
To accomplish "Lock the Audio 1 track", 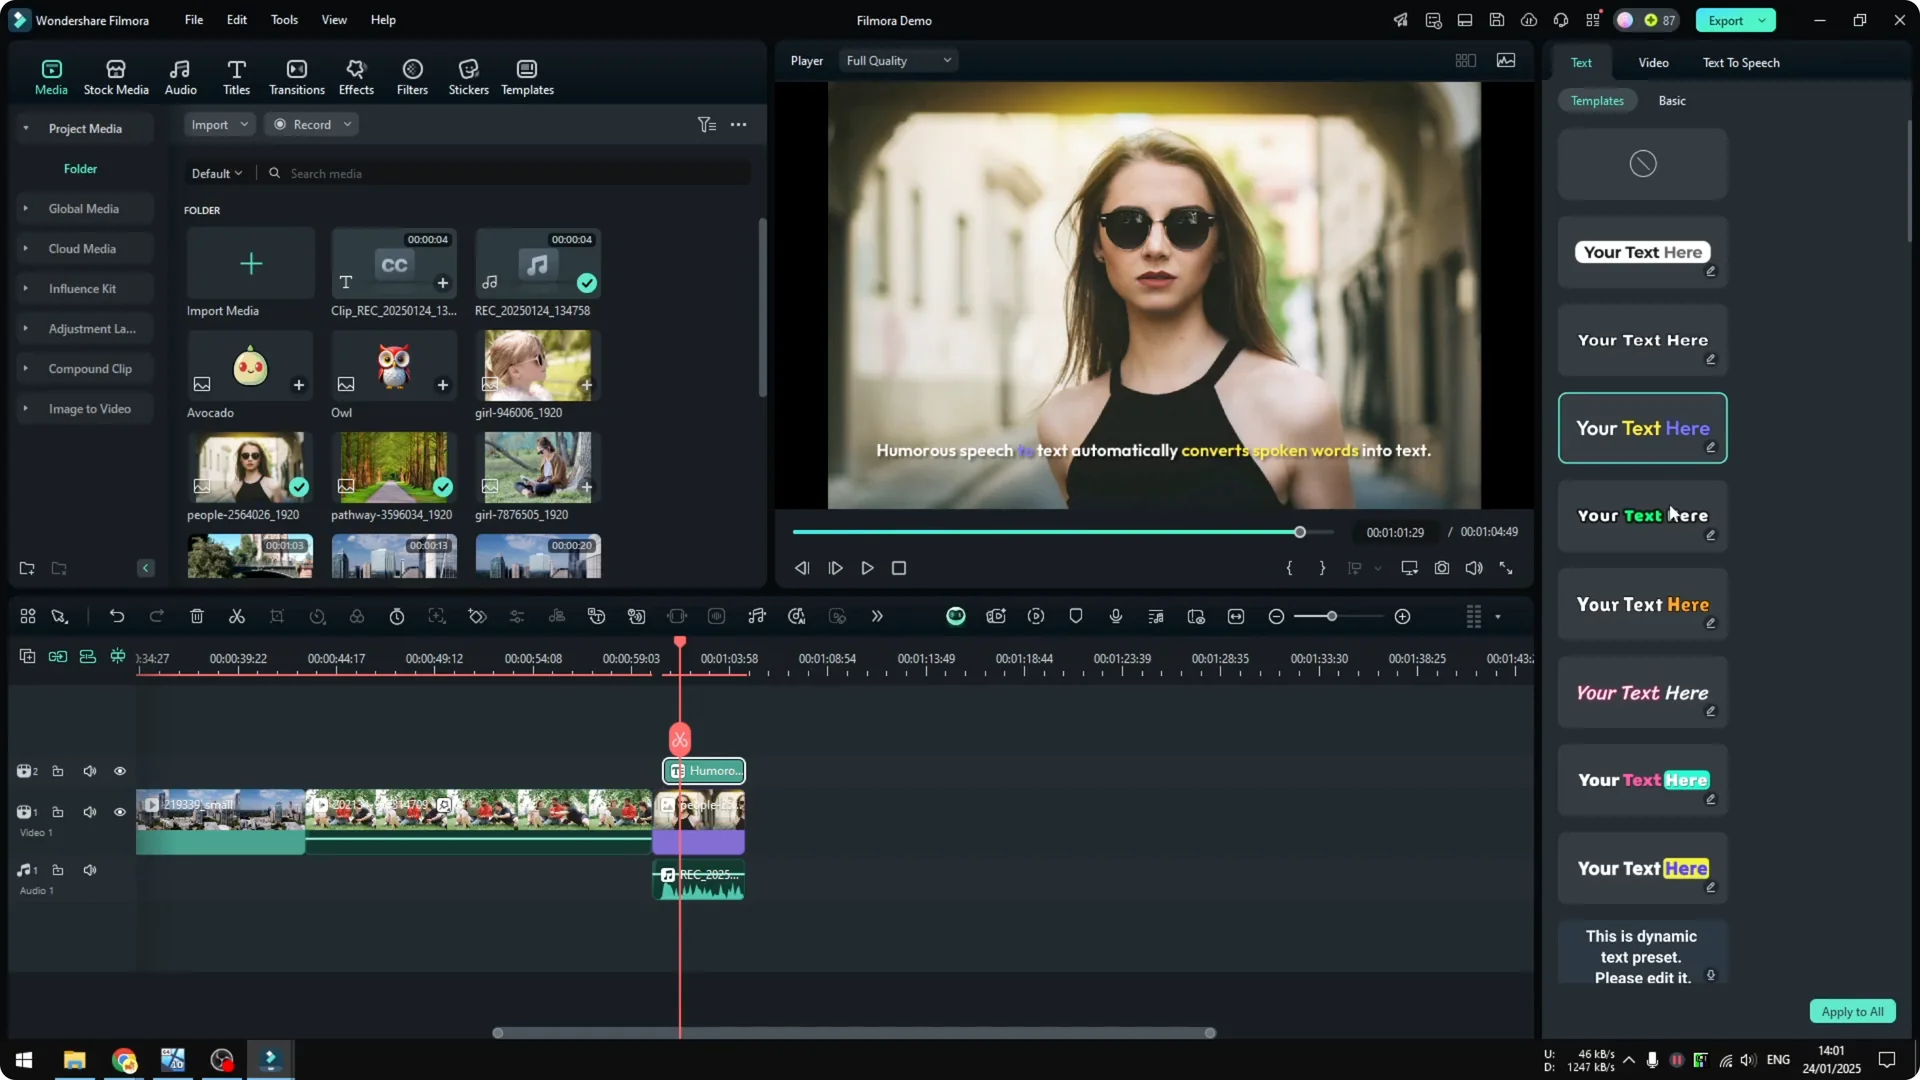I will click(58, 870).
